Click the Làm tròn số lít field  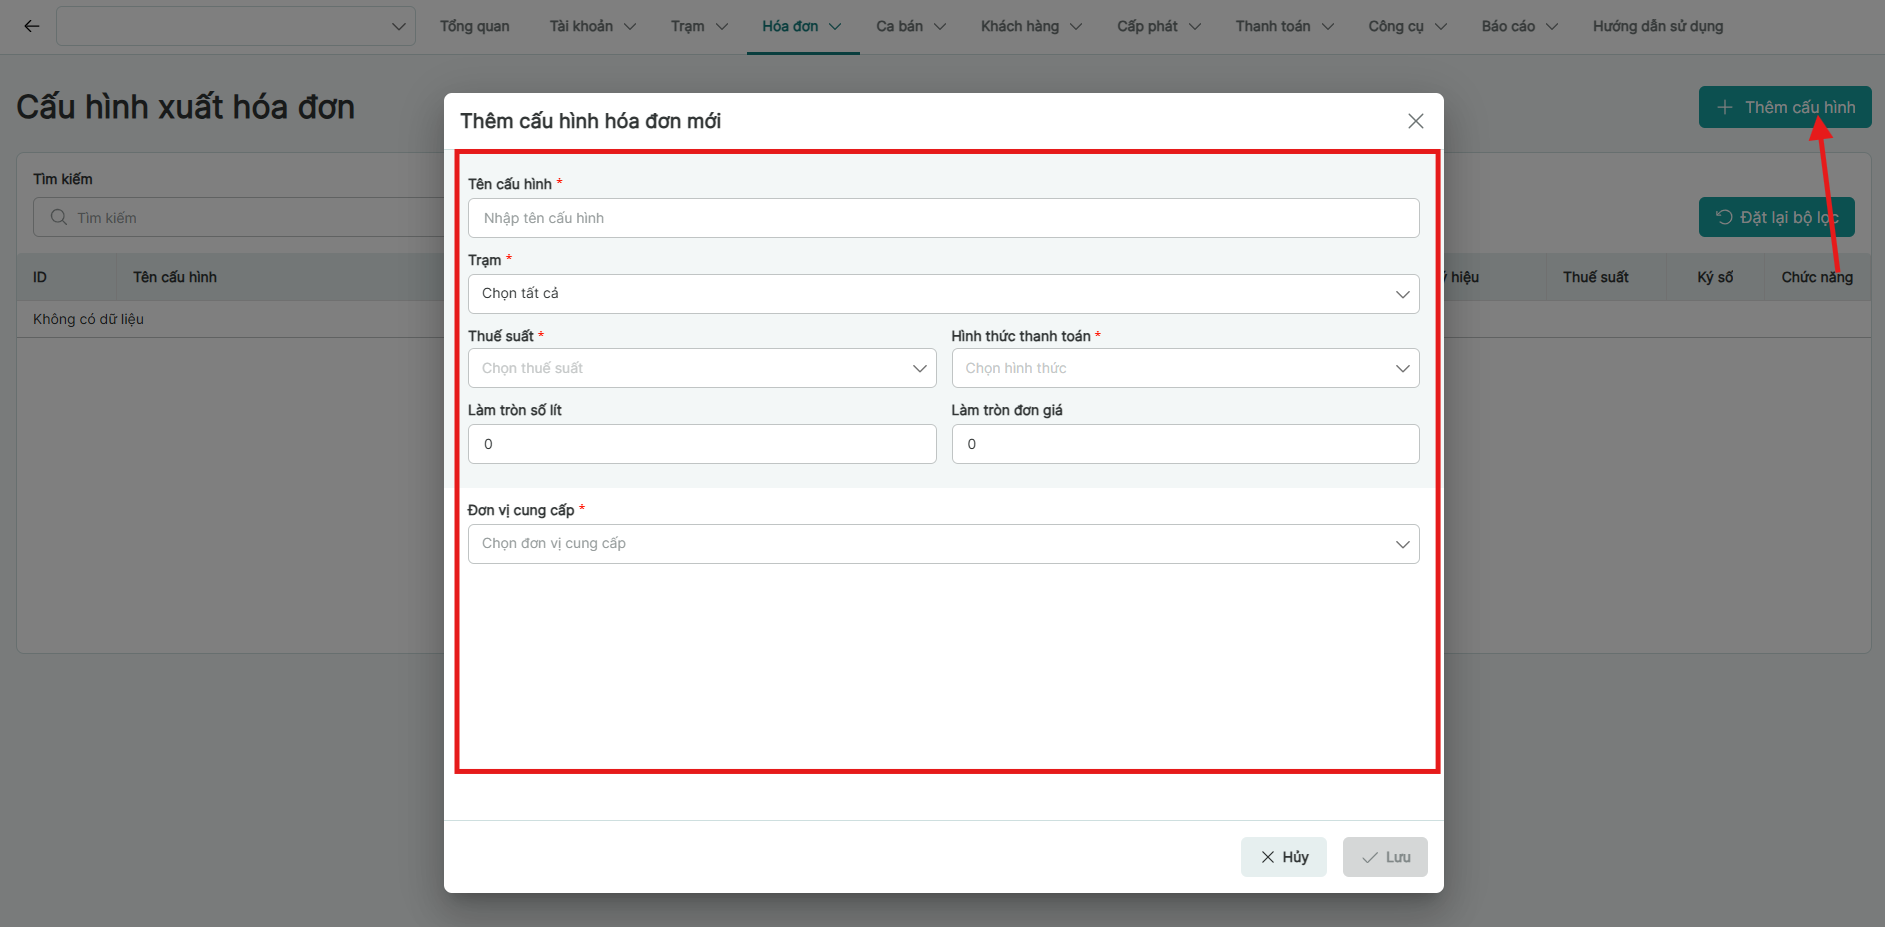701,444
